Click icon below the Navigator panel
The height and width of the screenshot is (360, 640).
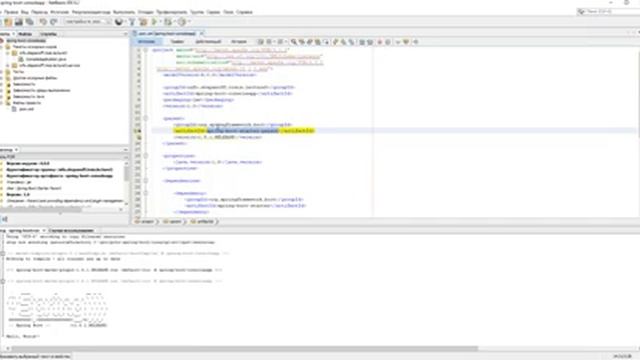click(4, 219)
